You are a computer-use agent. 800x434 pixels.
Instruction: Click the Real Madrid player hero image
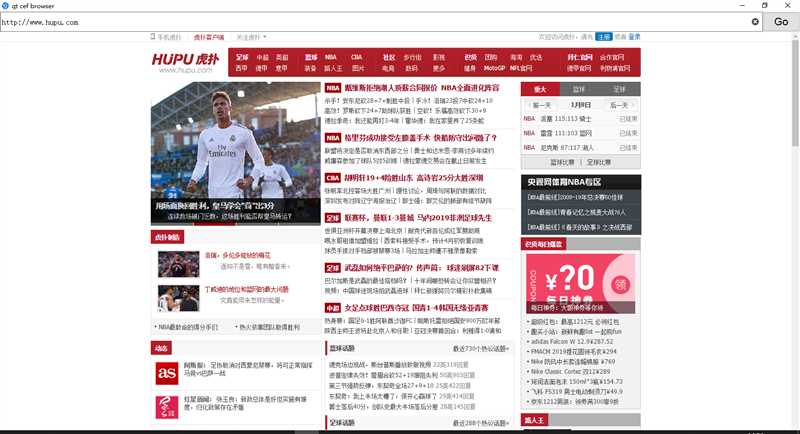[236, 153]
